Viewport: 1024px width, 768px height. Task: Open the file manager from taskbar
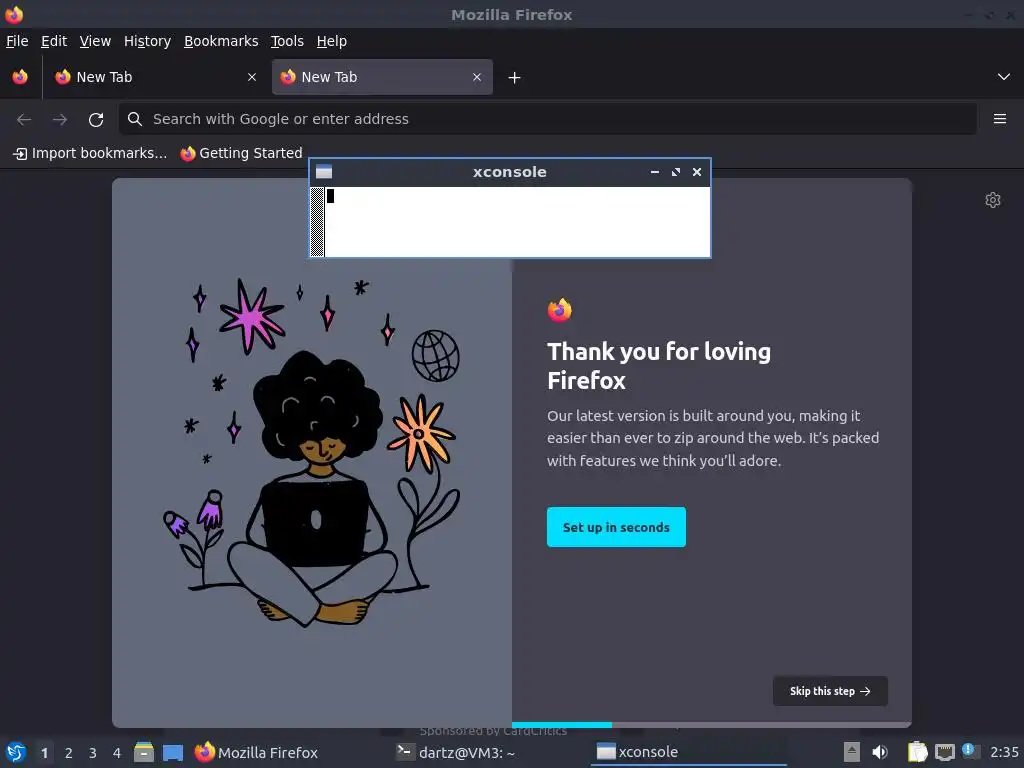(x=144, y=752)
